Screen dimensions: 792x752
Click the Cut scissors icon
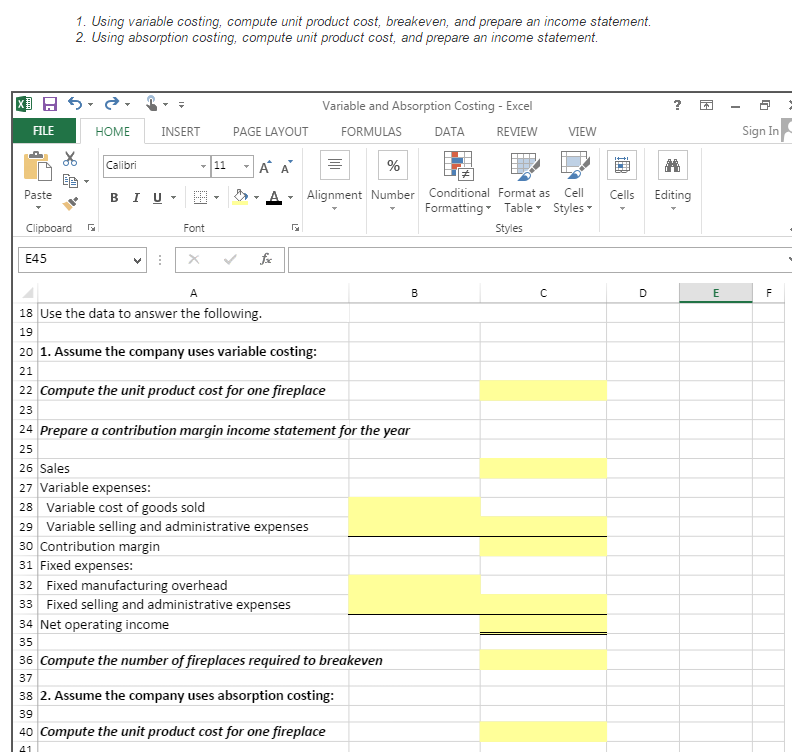[70, 160]
